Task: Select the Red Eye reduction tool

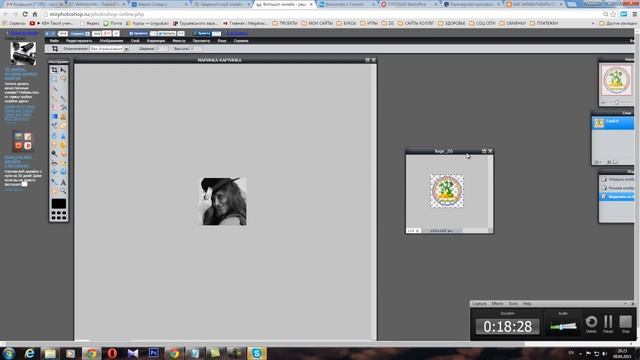Action: tap(54, 163)
